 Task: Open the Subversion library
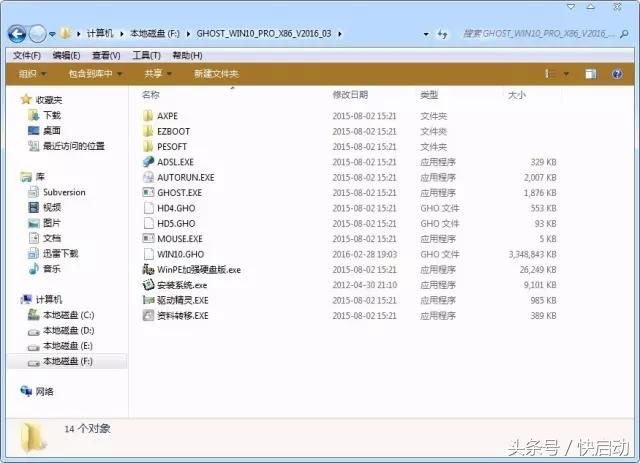coord(64,192)
